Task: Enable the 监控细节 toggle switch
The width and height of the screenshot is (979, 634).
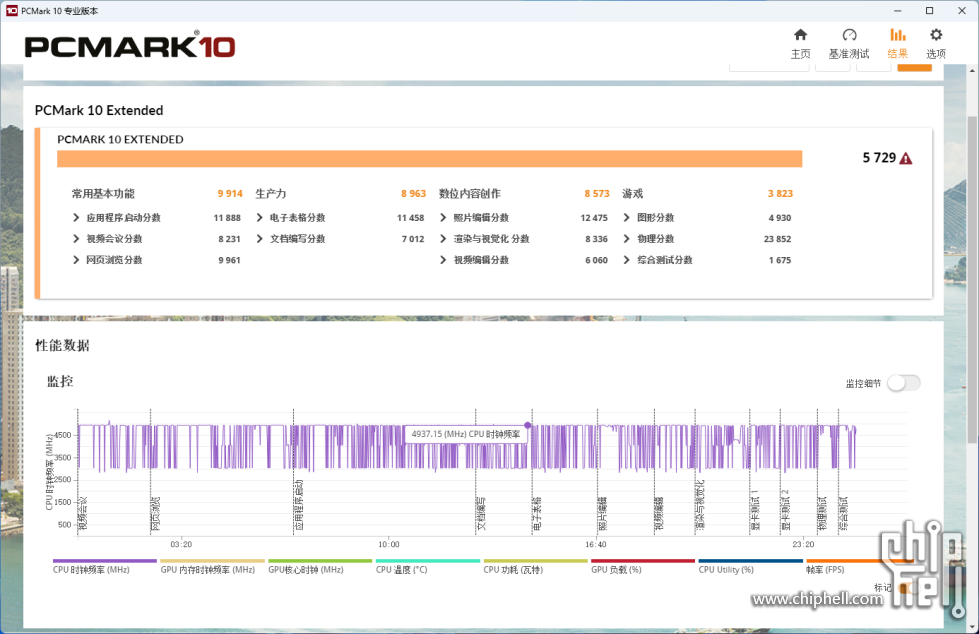Action: [x=903, y=383]
